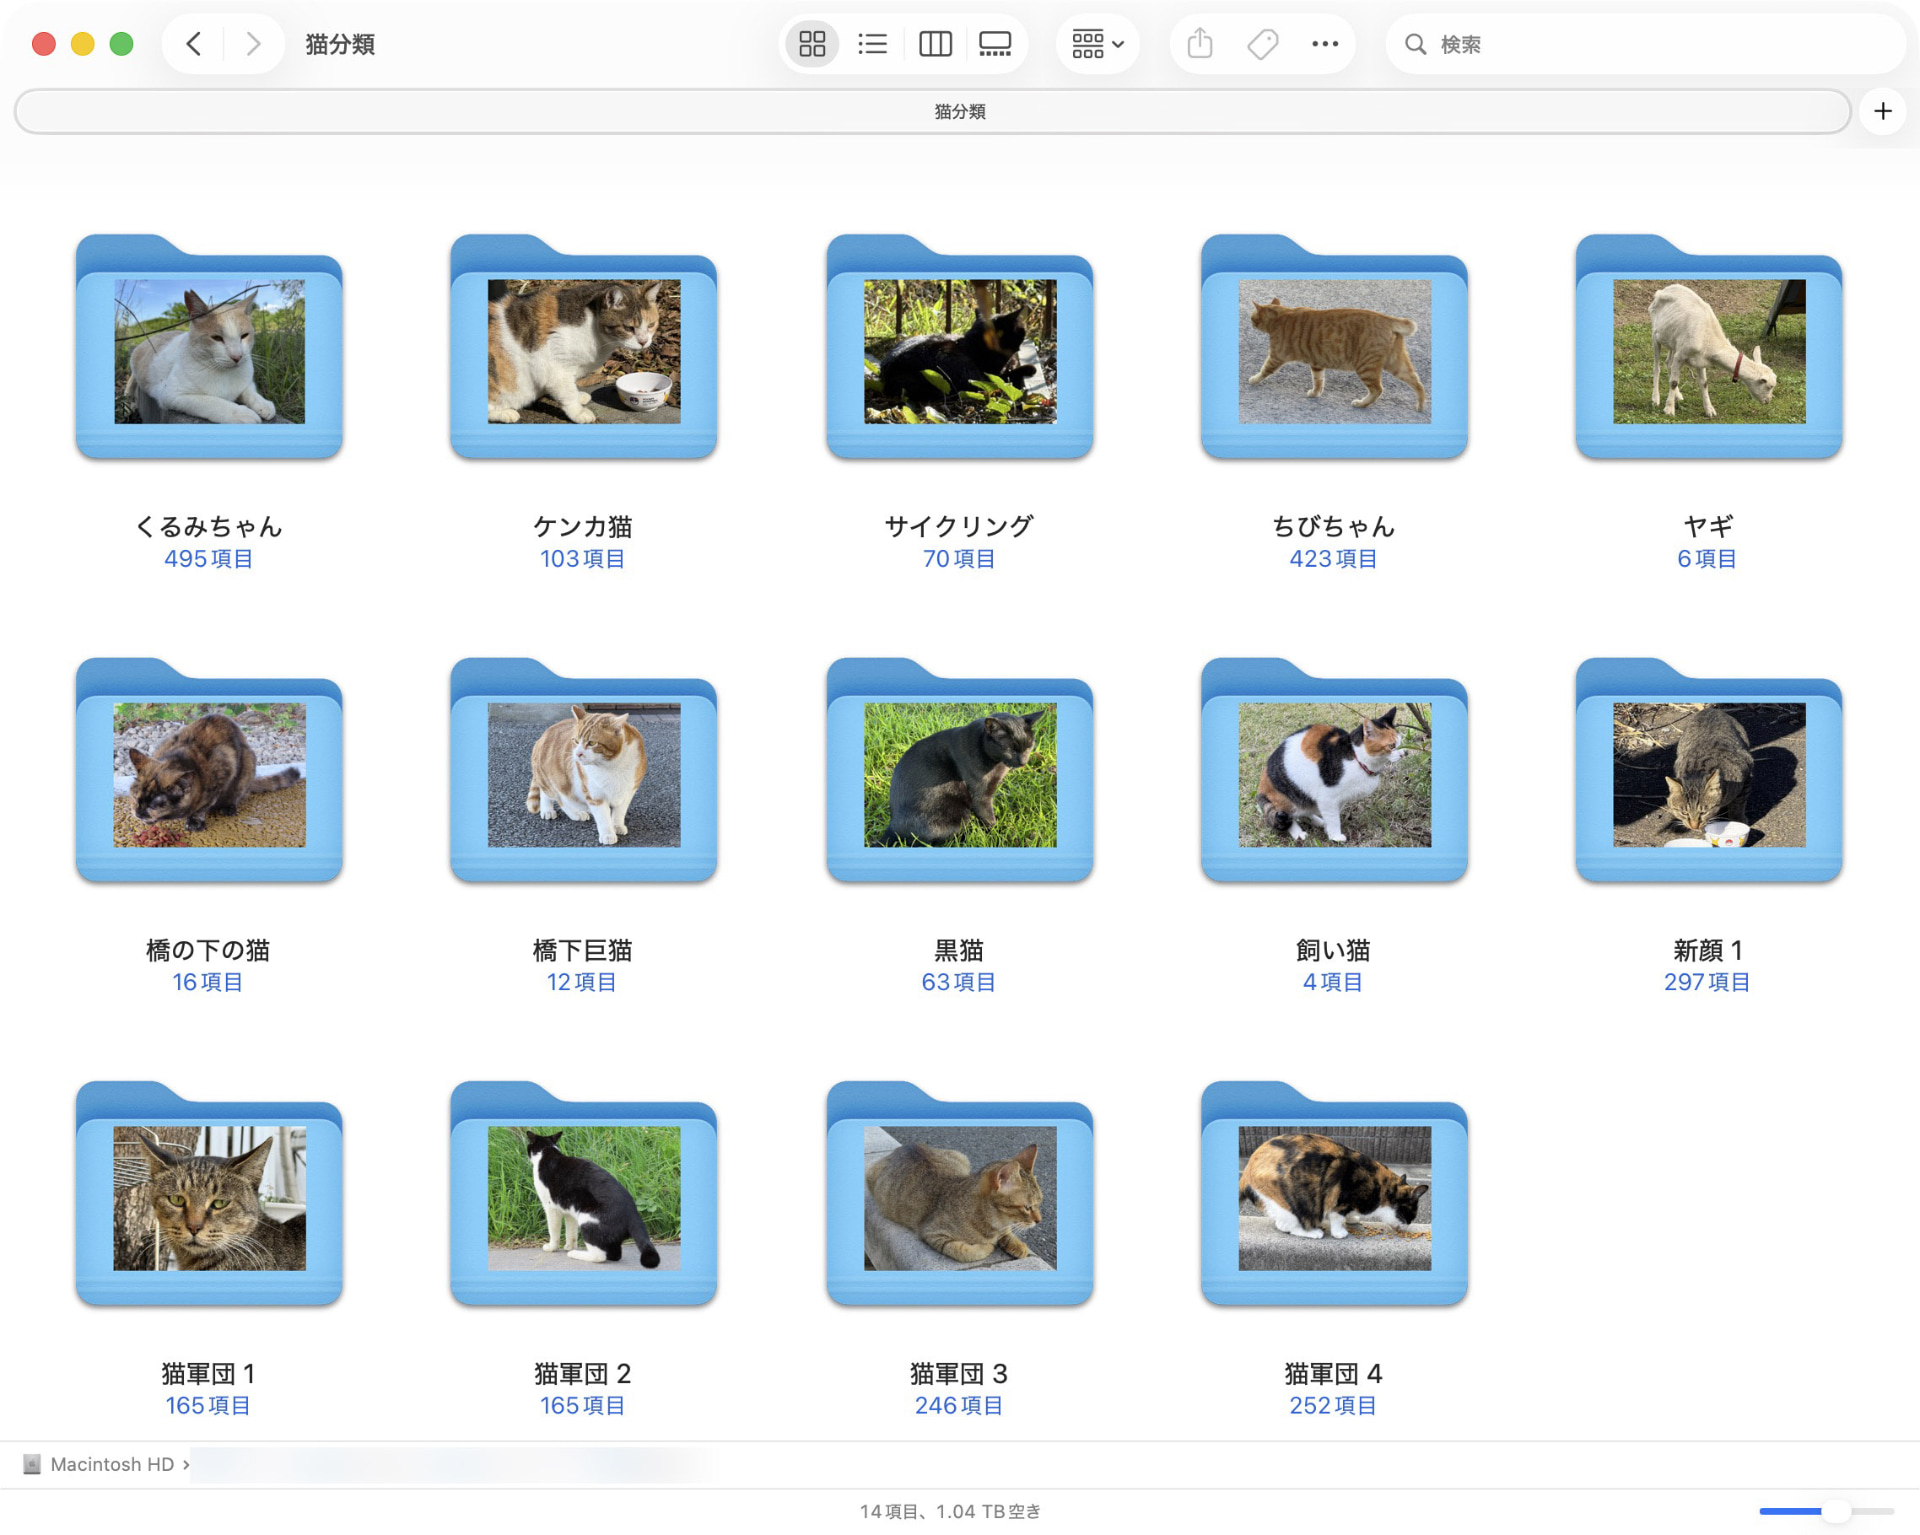Viewport: 1920px width, 1535px height.
Task: Expand the Macintosh HD breadcrumb
Action: (x=186, y=1464)
